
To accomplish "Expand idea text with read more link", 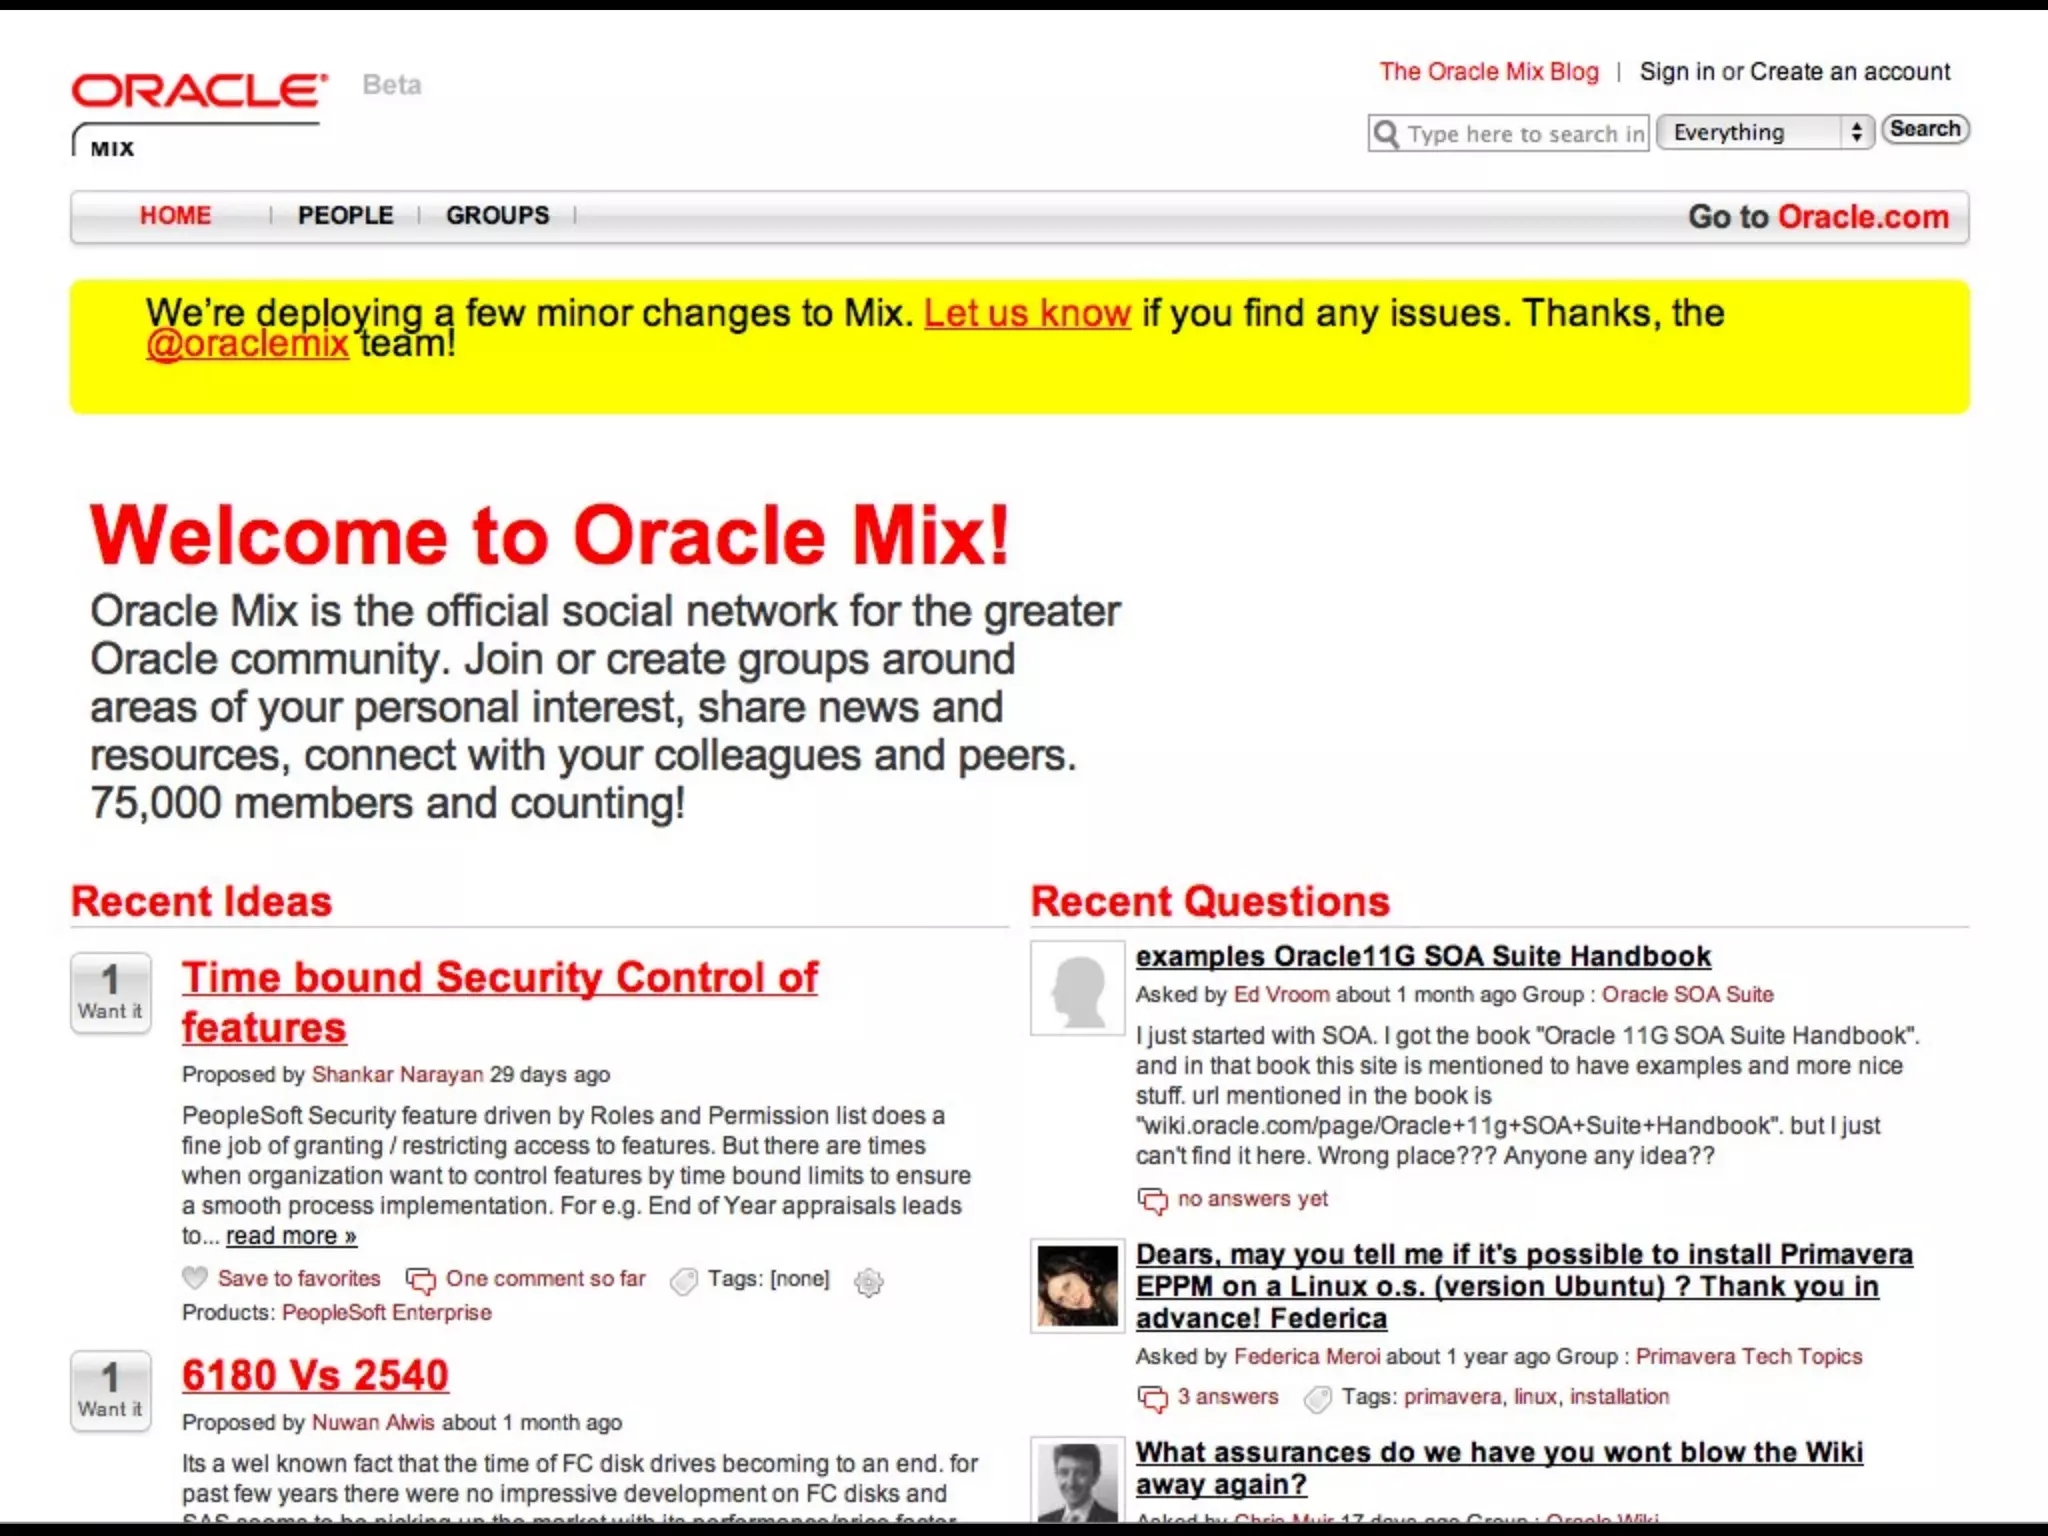I will pyautogui.click(x=290, y=1236).
